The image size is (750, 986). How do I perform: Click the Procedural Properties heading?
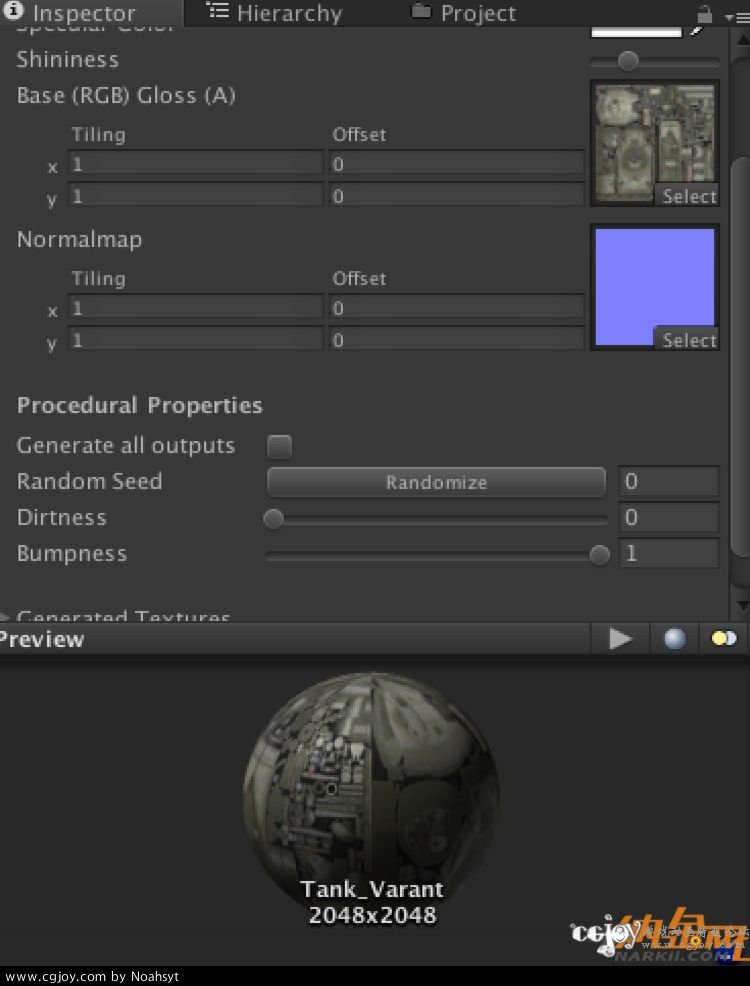pyautogui.click(x=140, y=406)
